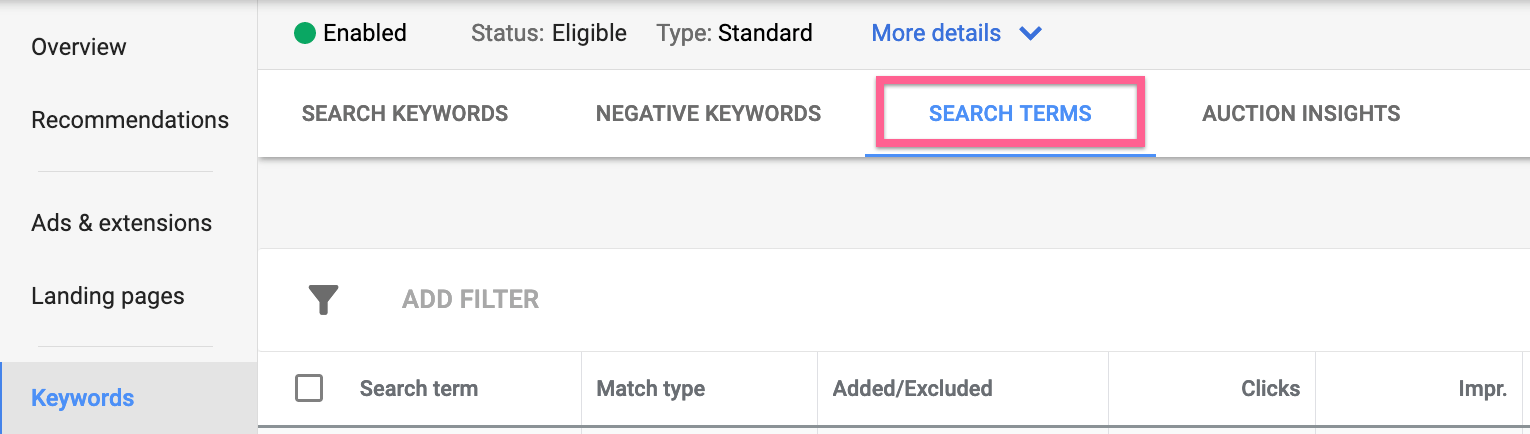Screen dimensions: 1530x434
Task: Open Ads & extensions page
Action: (x=122, y=223)
